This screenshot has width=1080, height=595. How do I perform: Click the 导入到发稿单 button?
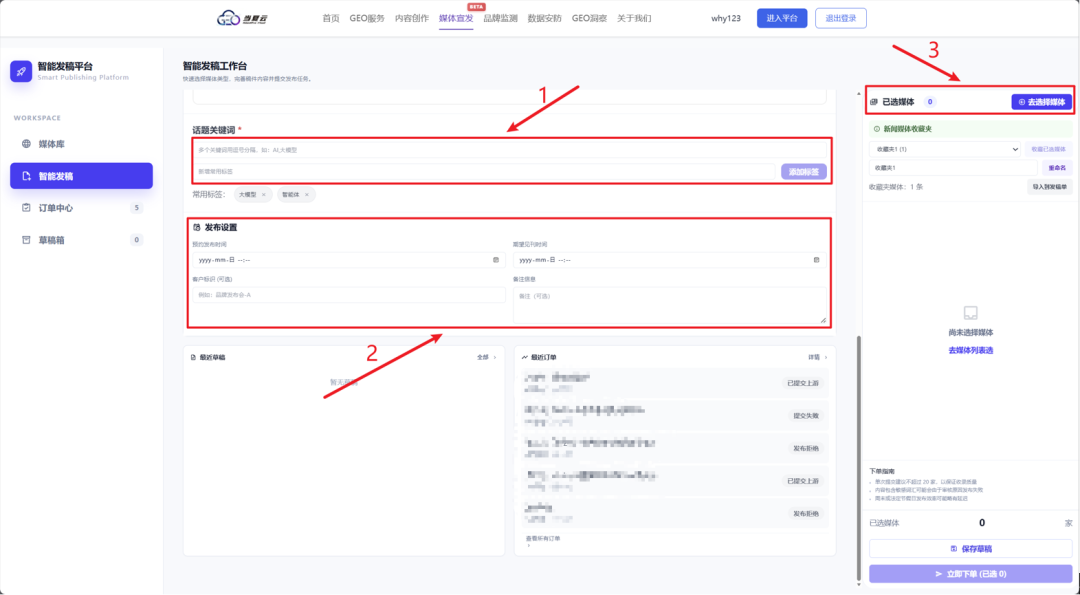1050,187
